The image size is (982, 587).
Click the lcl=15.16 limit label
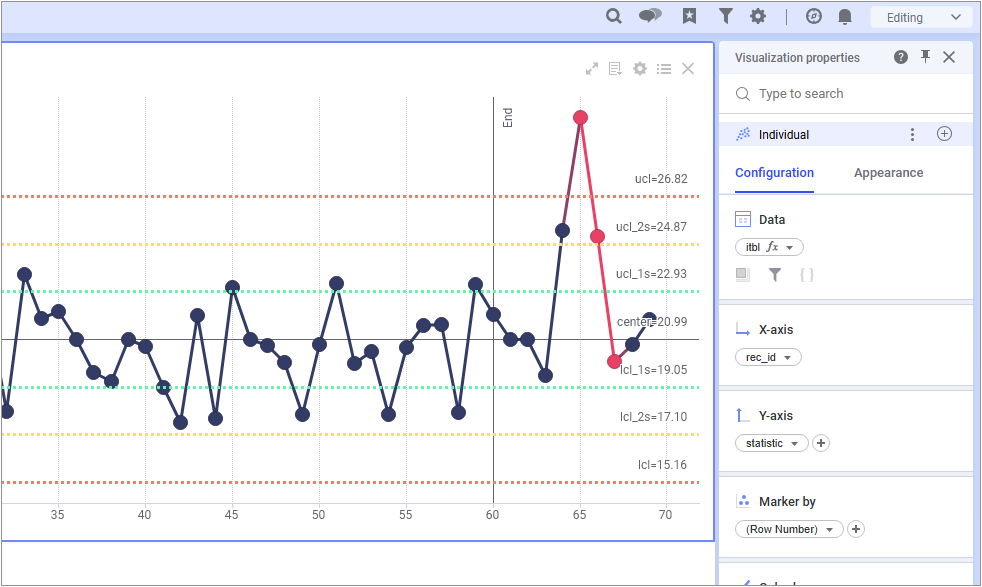pyautogui.click(x=663, y=465)
